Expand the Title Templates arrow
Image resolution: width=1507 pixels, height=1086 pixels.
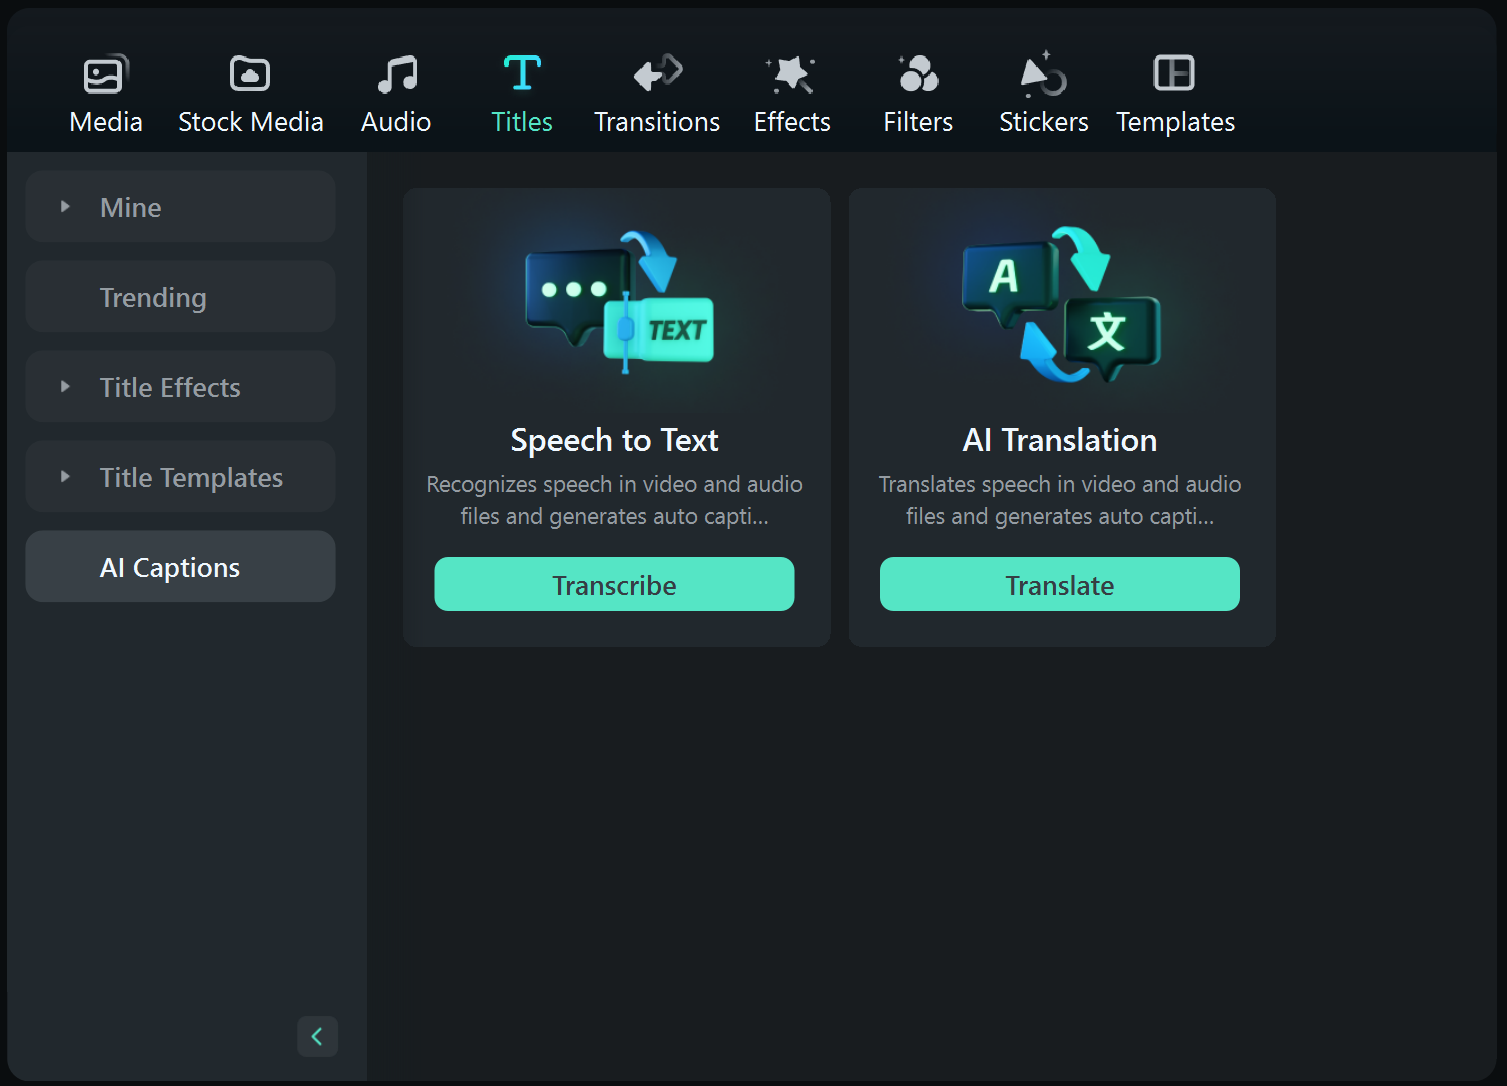coord(65,477)
